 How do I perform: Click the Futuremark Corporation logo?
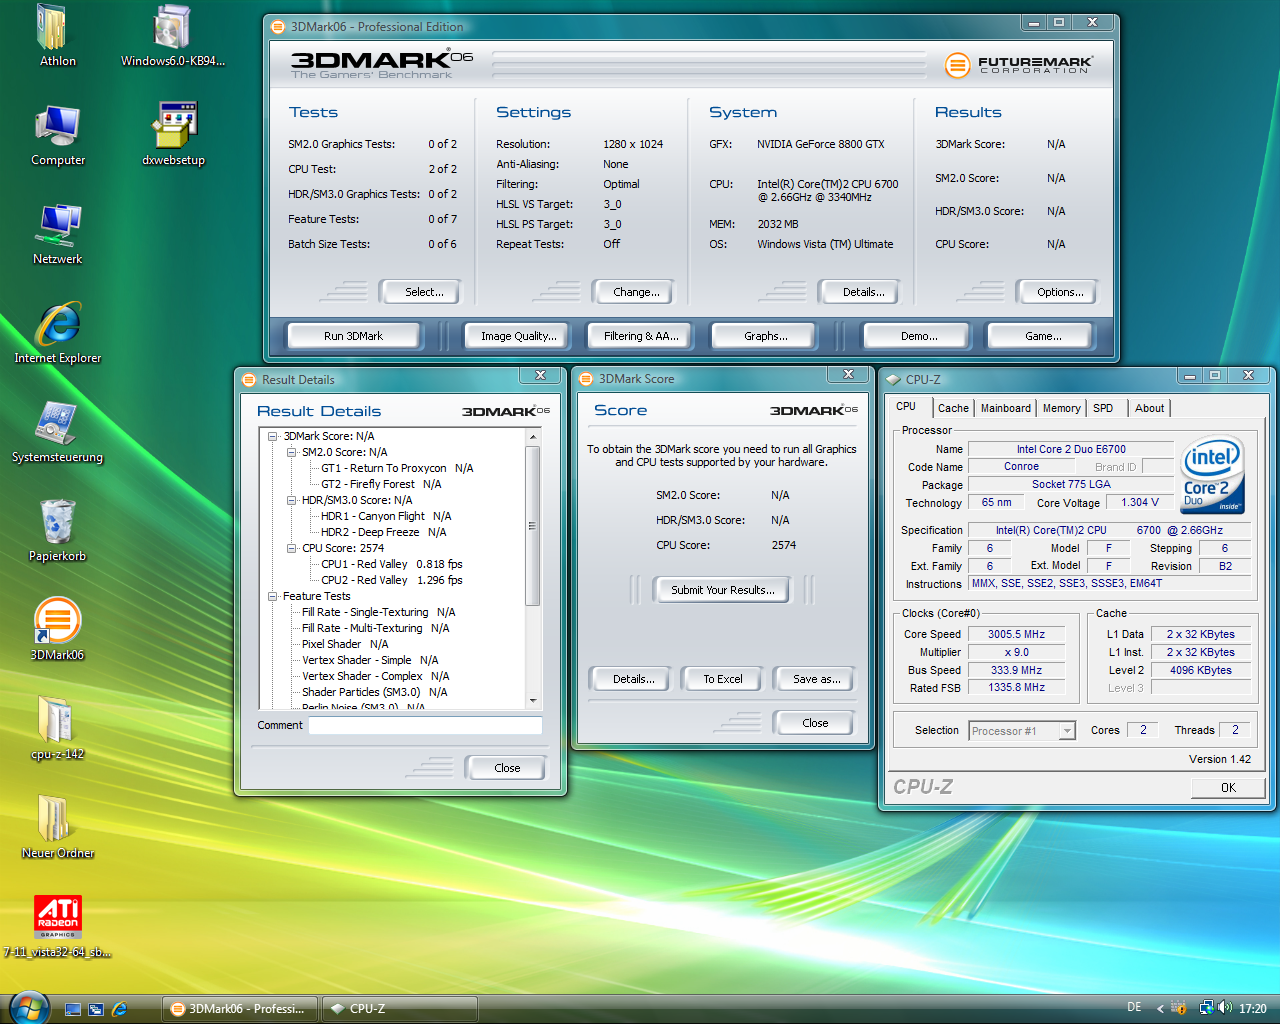tap(1019, 65)
